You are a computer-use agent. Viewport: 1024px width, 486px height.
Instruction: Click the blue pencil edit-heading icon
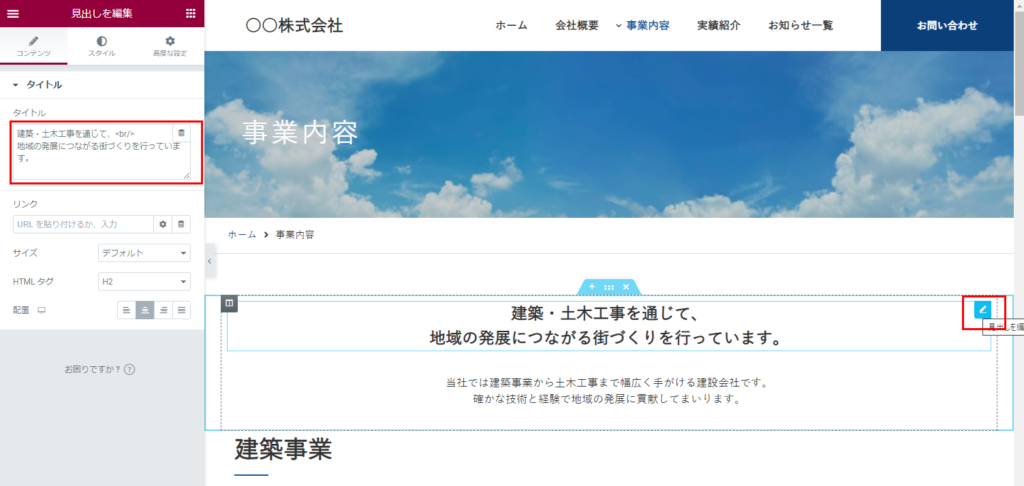982,310
